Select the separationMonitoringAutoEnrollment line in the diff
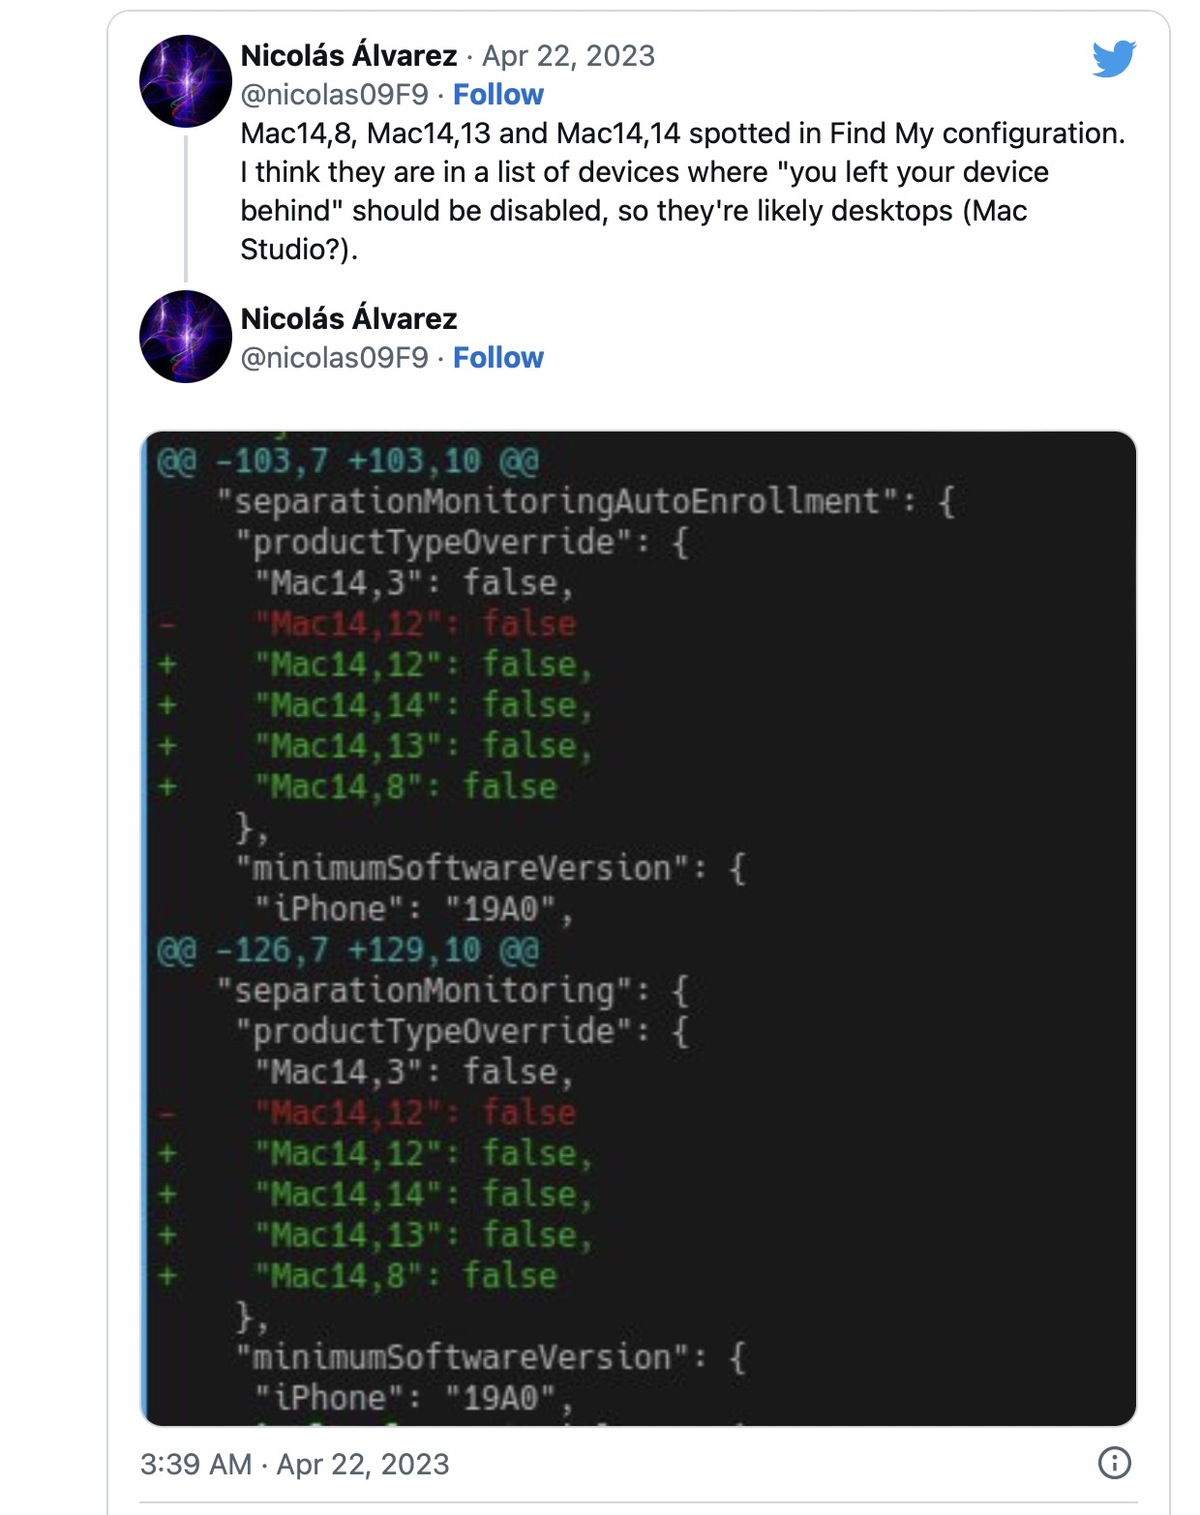The image size is (1200, 1515). pos(586,501)
